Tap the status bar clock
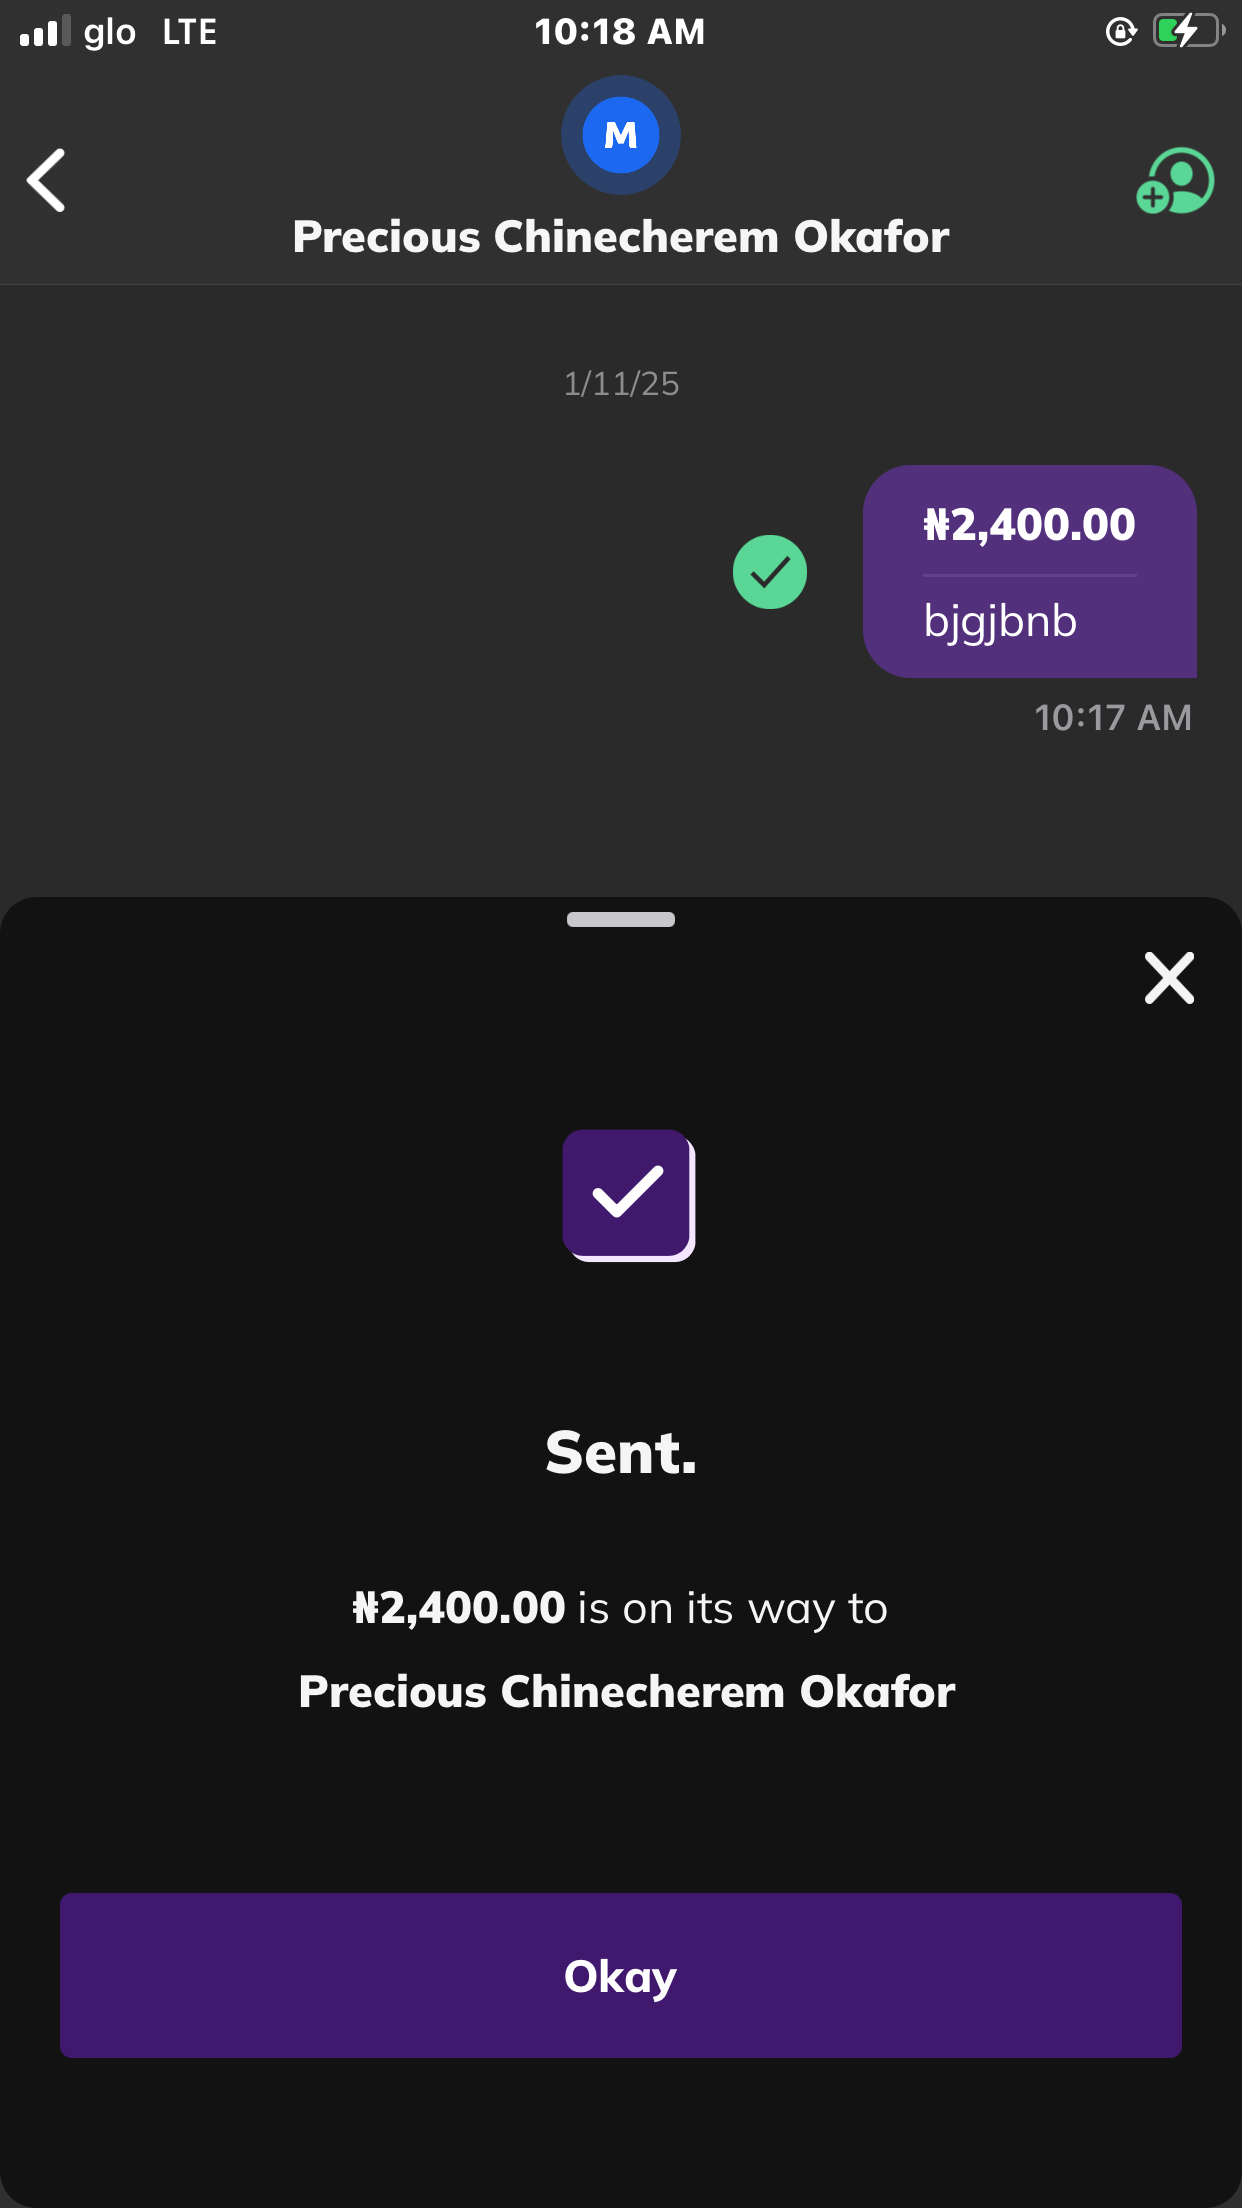The image size is (1242, 2208). [x=620, y=32]
